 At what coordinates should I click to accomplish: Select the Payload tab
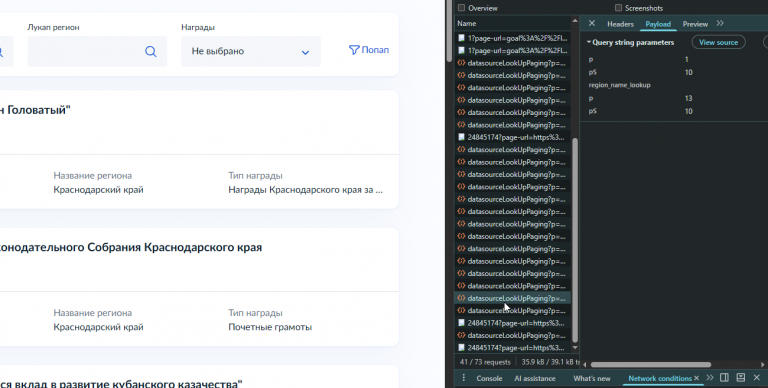(x=658, y=24)
